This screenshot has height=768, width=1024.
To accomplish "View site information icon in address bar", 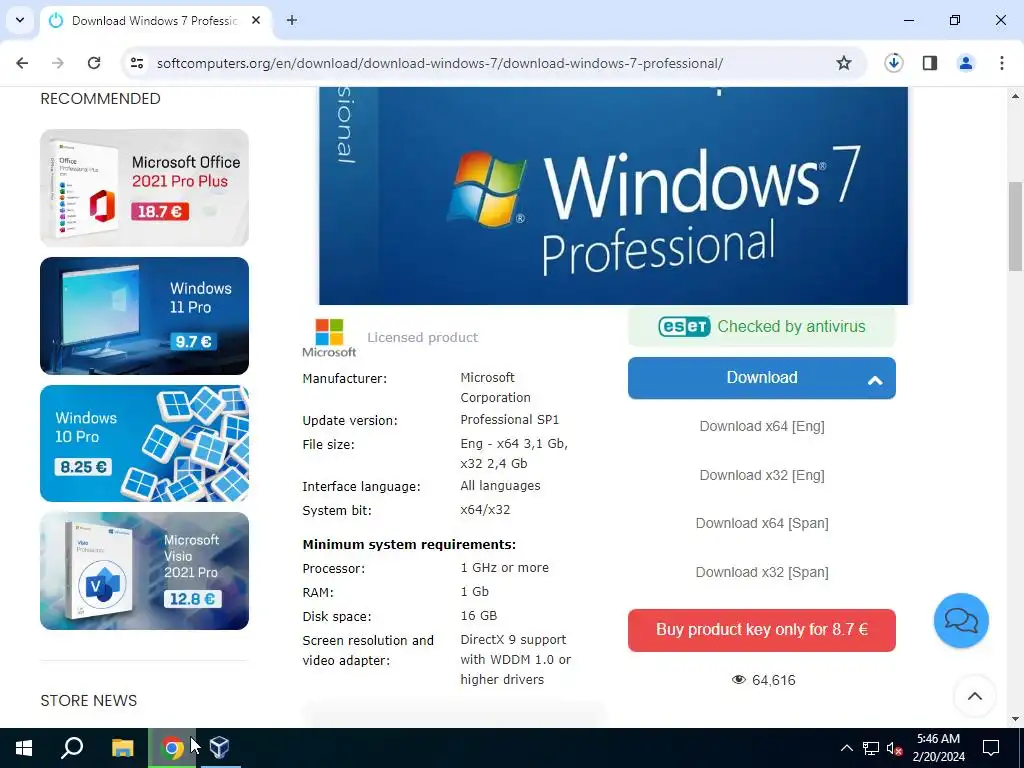I will [x=137, y=63].
